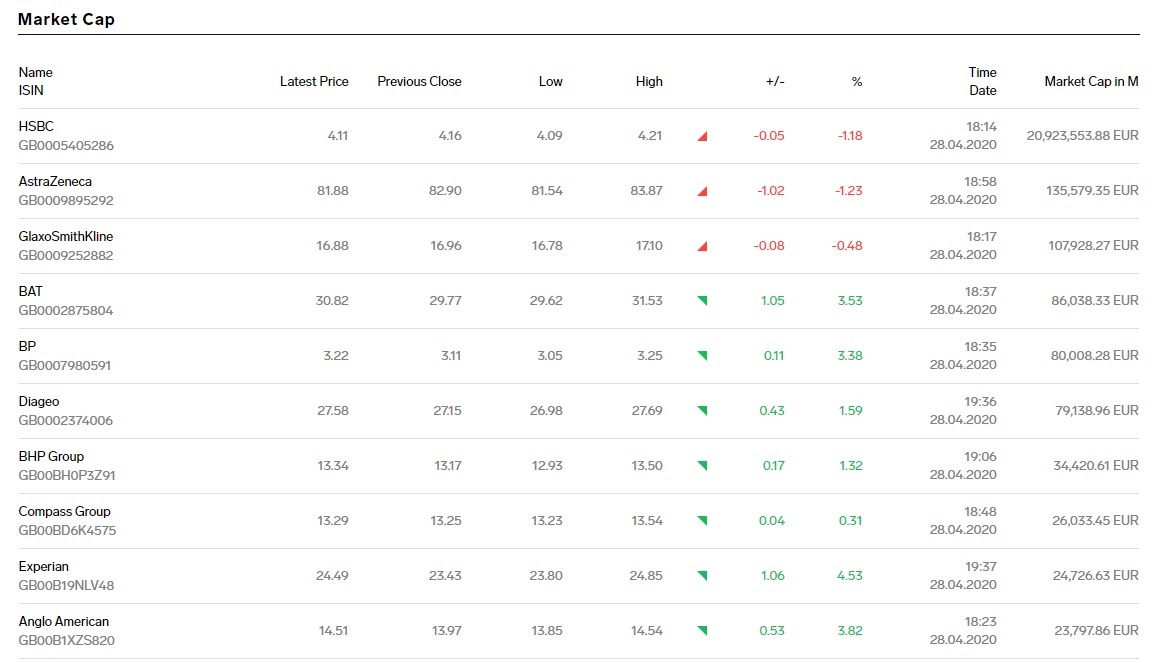Open the AstraZeneca stock link

[55, 181]
